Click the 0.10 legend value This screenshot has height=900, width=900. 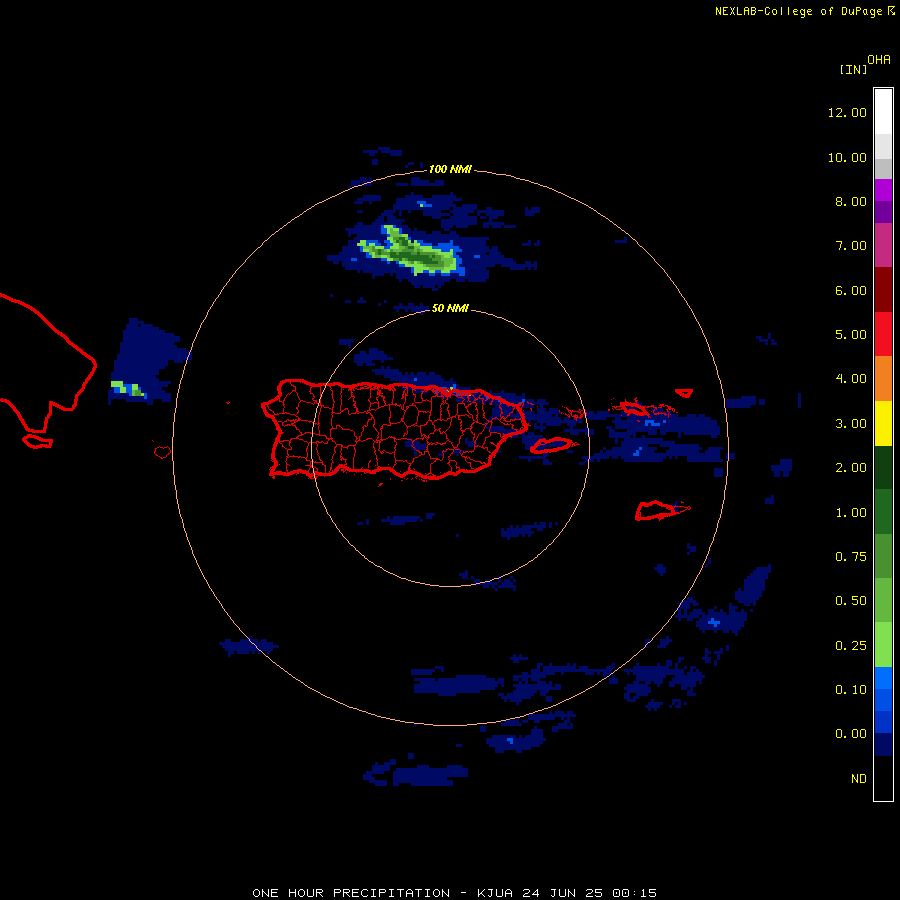tap(851, 690)
